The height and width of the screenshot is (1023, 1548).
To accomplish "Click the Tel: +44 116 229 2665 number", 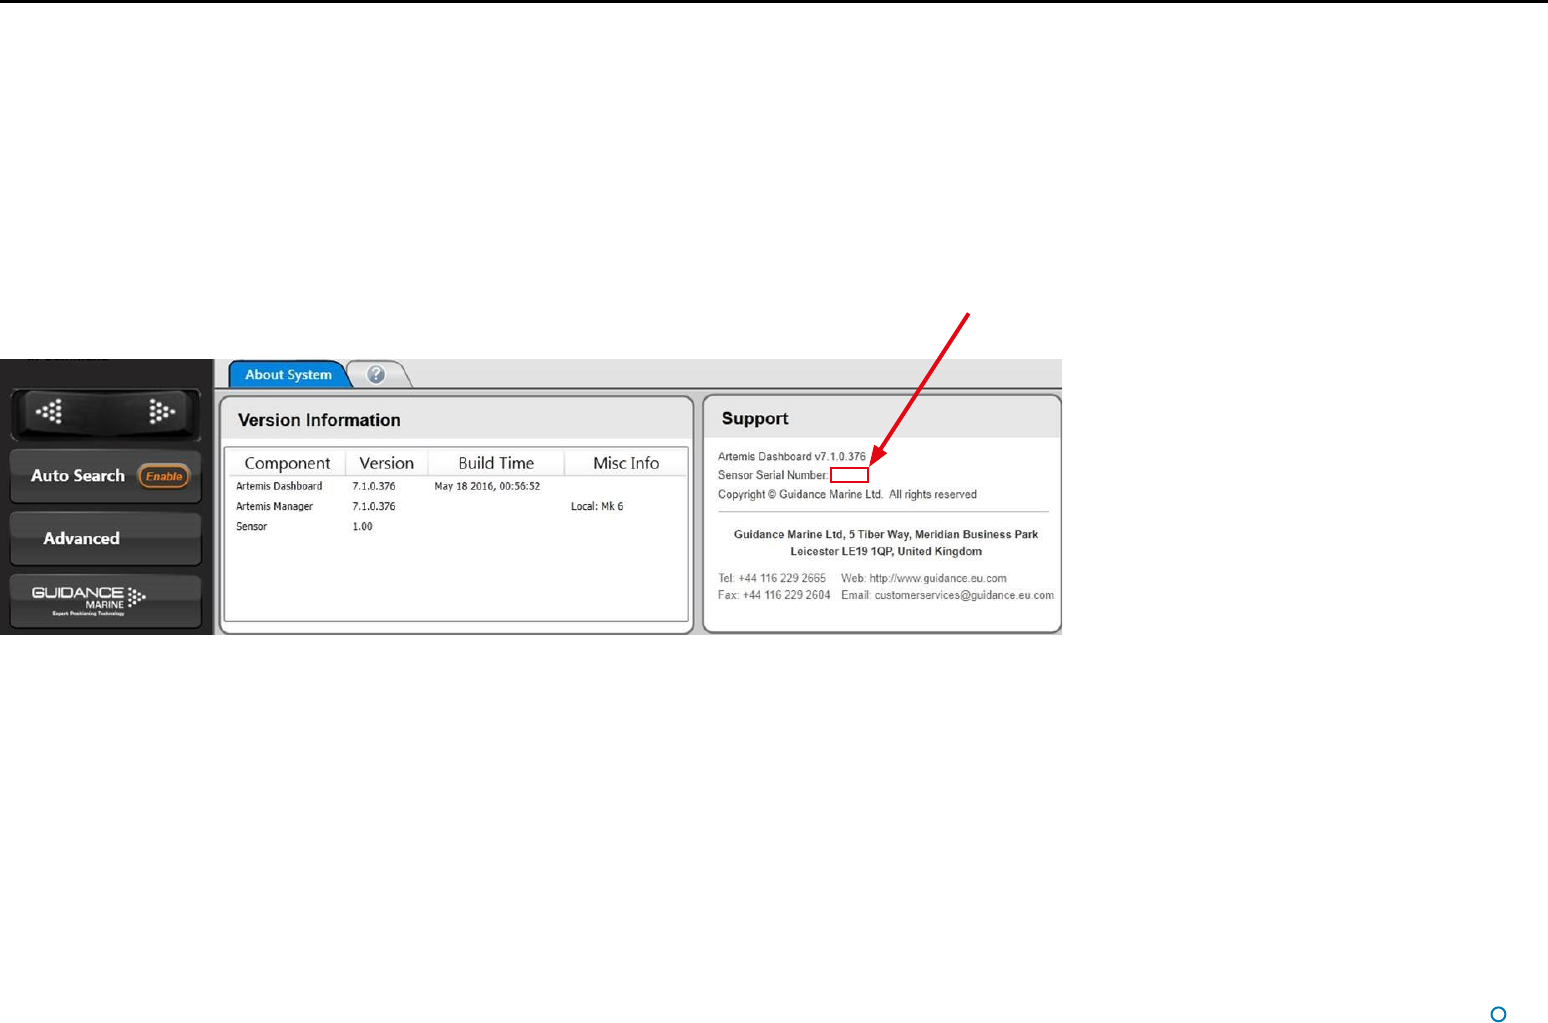I will (x=772, y=578).
